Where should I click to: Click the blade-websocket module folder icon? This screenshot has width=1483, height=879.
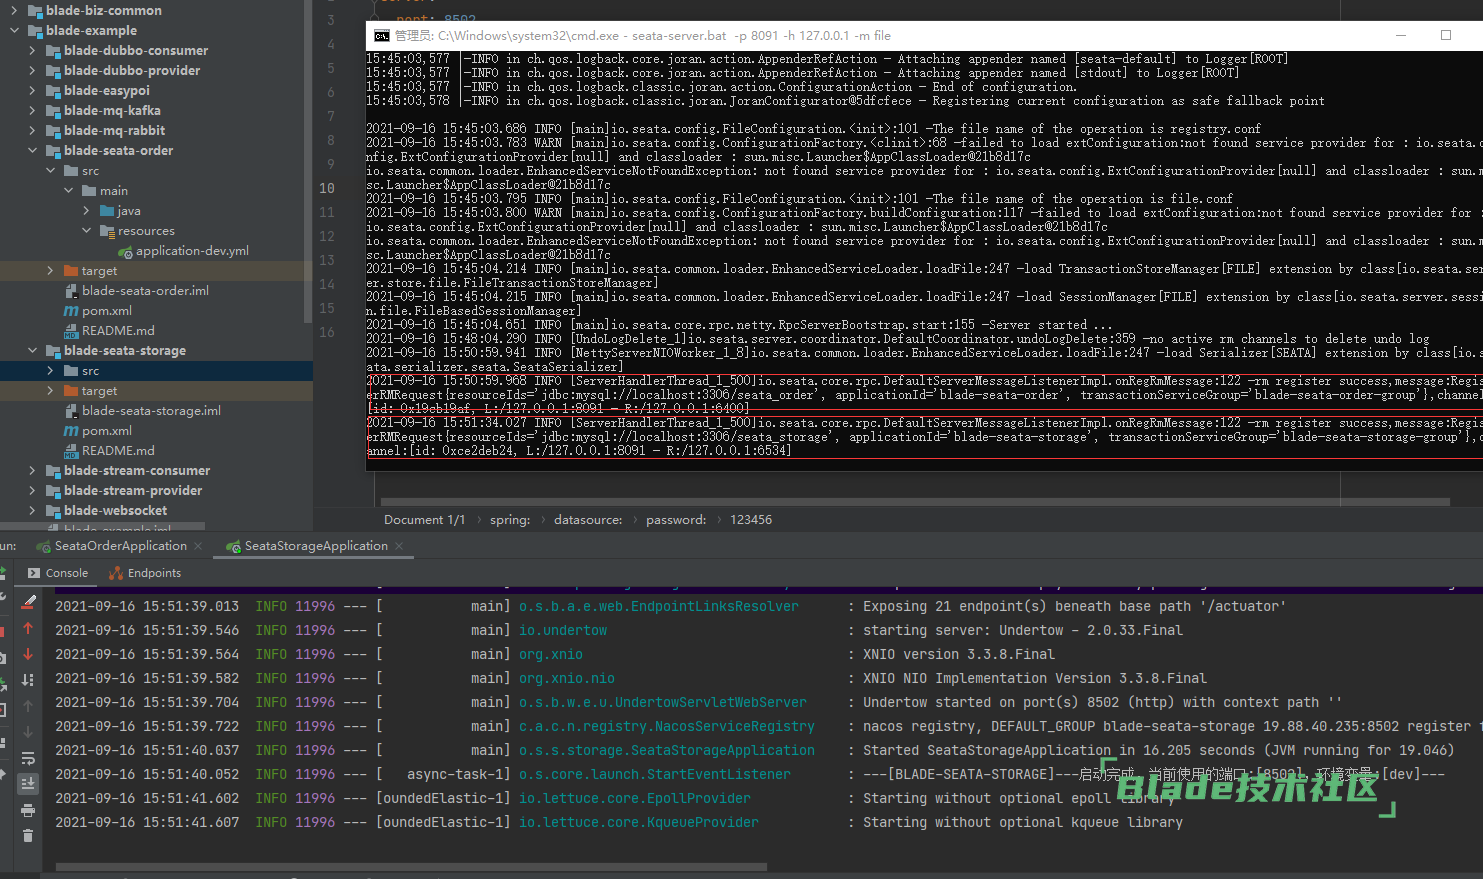(x=53, y=511)
